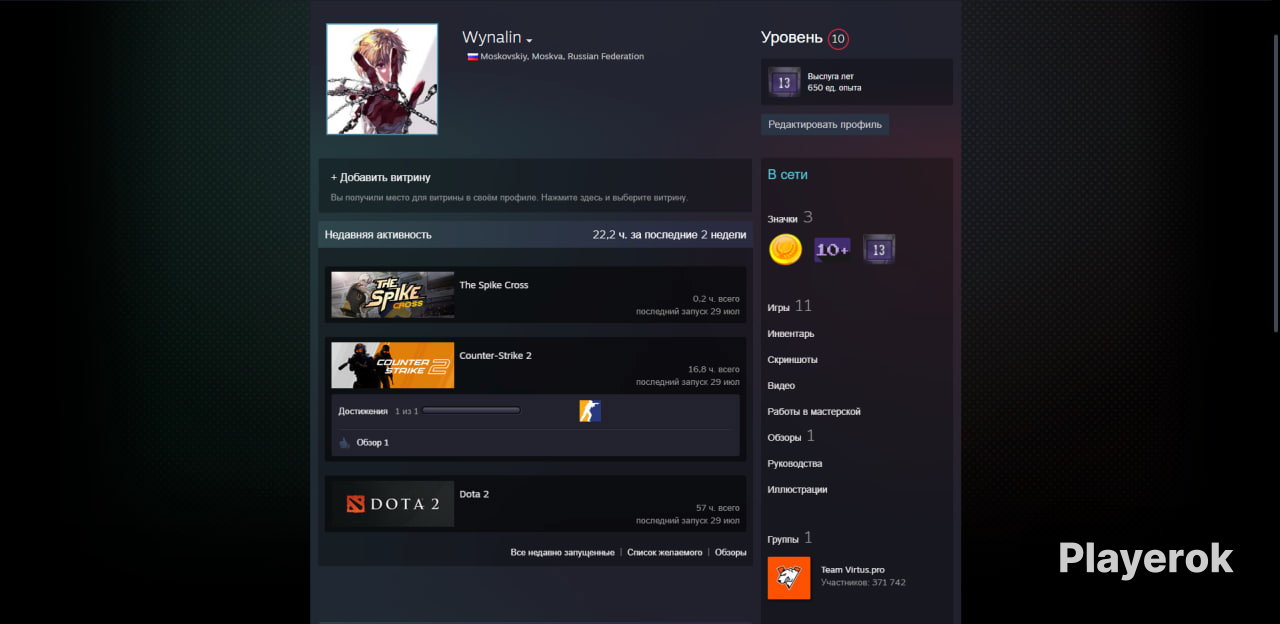The width and height of the screenshot is (1280, 624).
Task: Open the Dota 2 title link
Action: (474, 494)
